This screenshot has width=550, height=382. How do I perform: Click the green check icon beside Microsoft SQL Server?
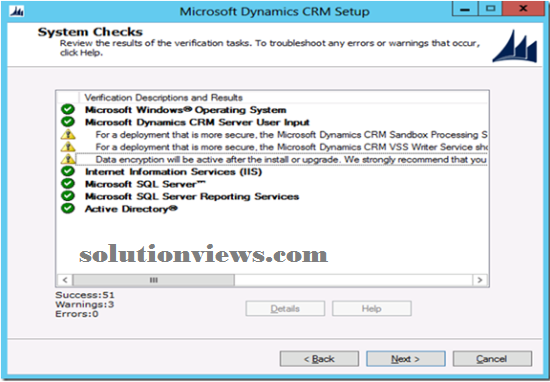coord(68,184)
